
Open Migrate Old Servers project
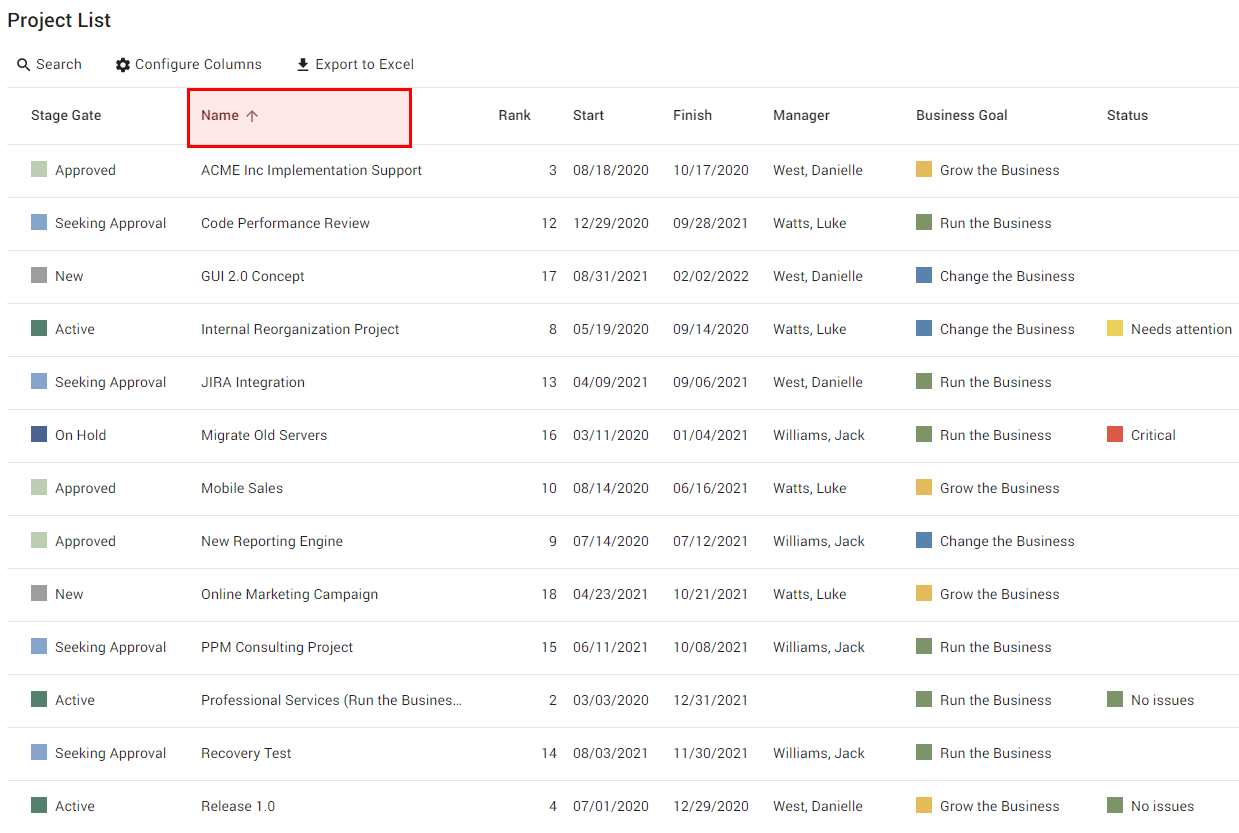(264, 436)
